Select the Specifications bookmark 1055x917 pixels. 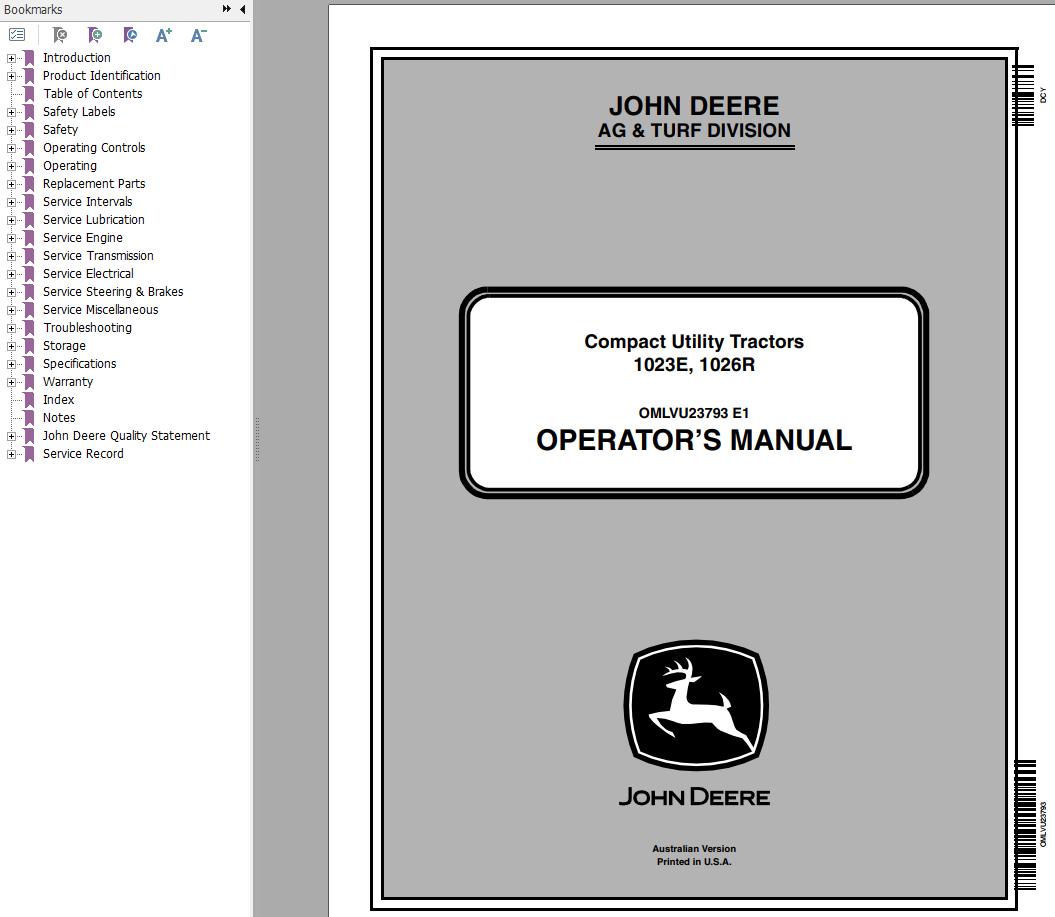tap(79, 364)
